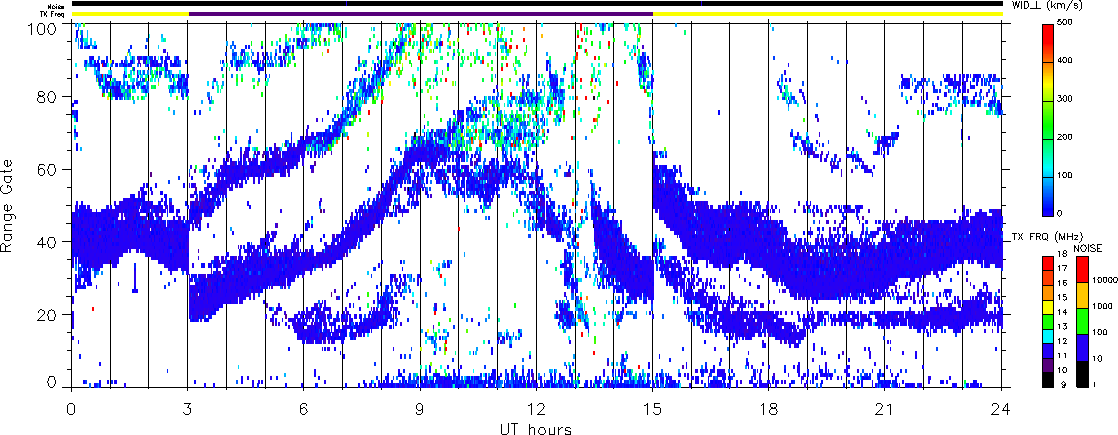Viewport: 1118px width, 435px height.
Task: Click the 'UT hours' x-axis title
Action: tap(536, 429)
